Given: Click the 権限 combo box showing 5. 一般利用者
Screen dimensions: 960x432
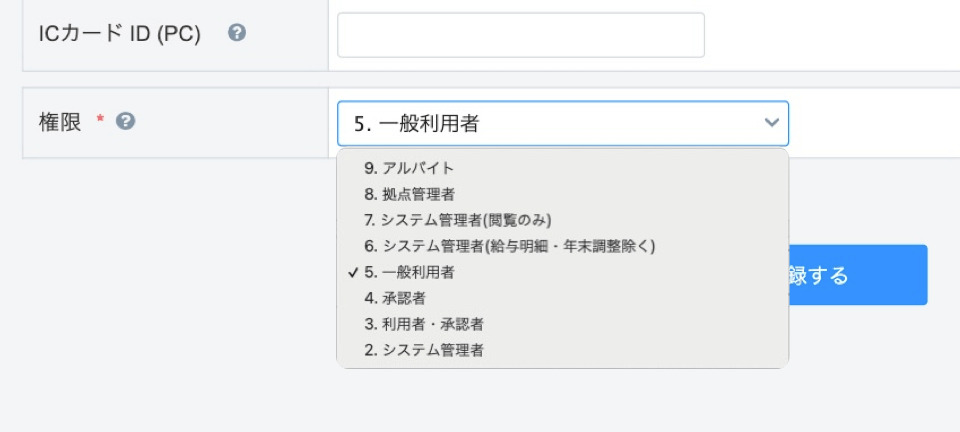Looking at the screenshot, I should pos(563,124).
